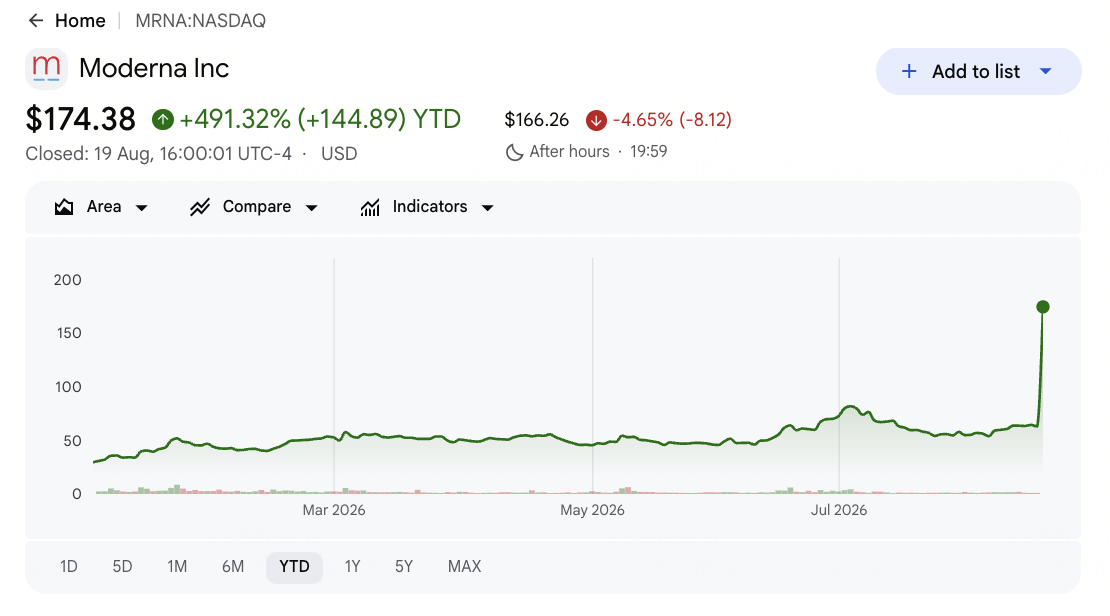This screenshot has height=616, width=1110.
Task: Click the red after-hours down-arrow icon
Action: 596,120
